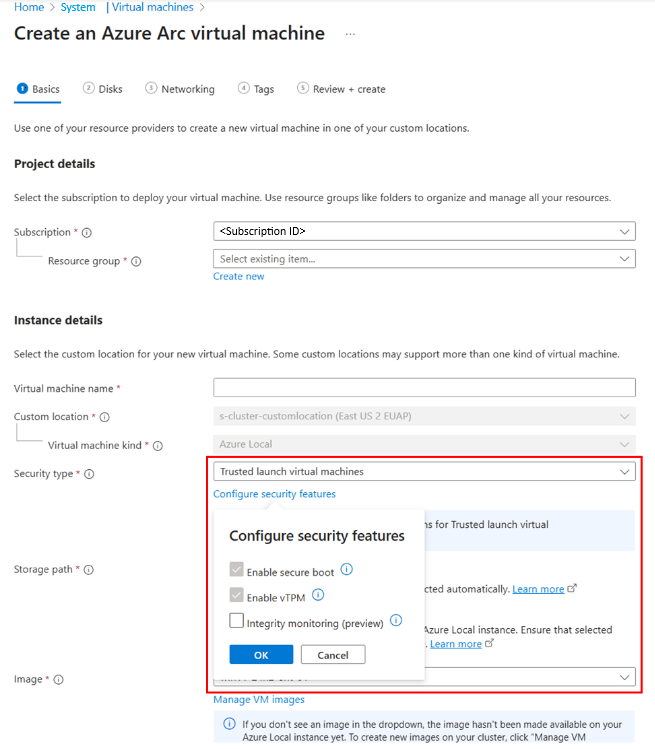Viewport: 655px width, 749px height.
Task: Expand the Resource group dropdown
Action: click(424, 259)
